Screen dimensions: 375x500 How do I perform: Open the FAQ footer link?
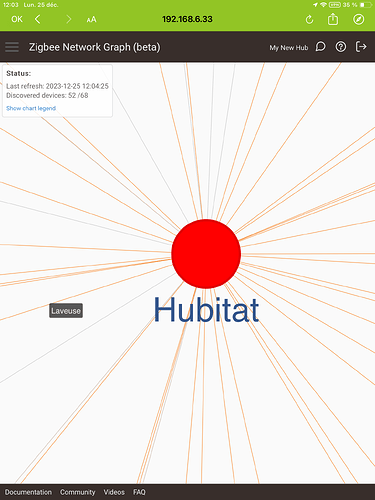click(139, 492)
